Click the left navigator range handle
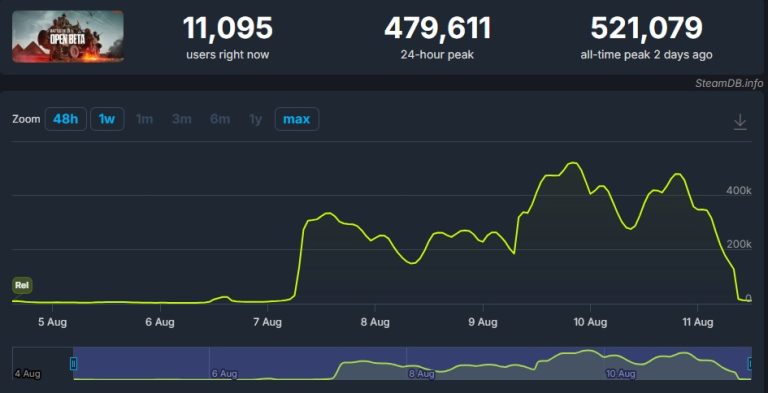Screen dimensions: 768x393 (73, 364)
